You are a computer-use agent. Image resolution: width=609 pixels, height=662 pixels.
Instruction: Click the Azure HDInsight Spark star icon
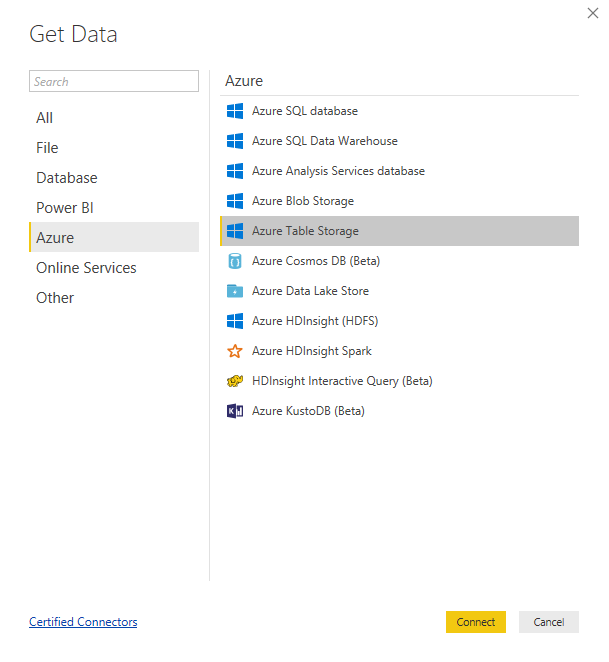click(x=235, y=351)
